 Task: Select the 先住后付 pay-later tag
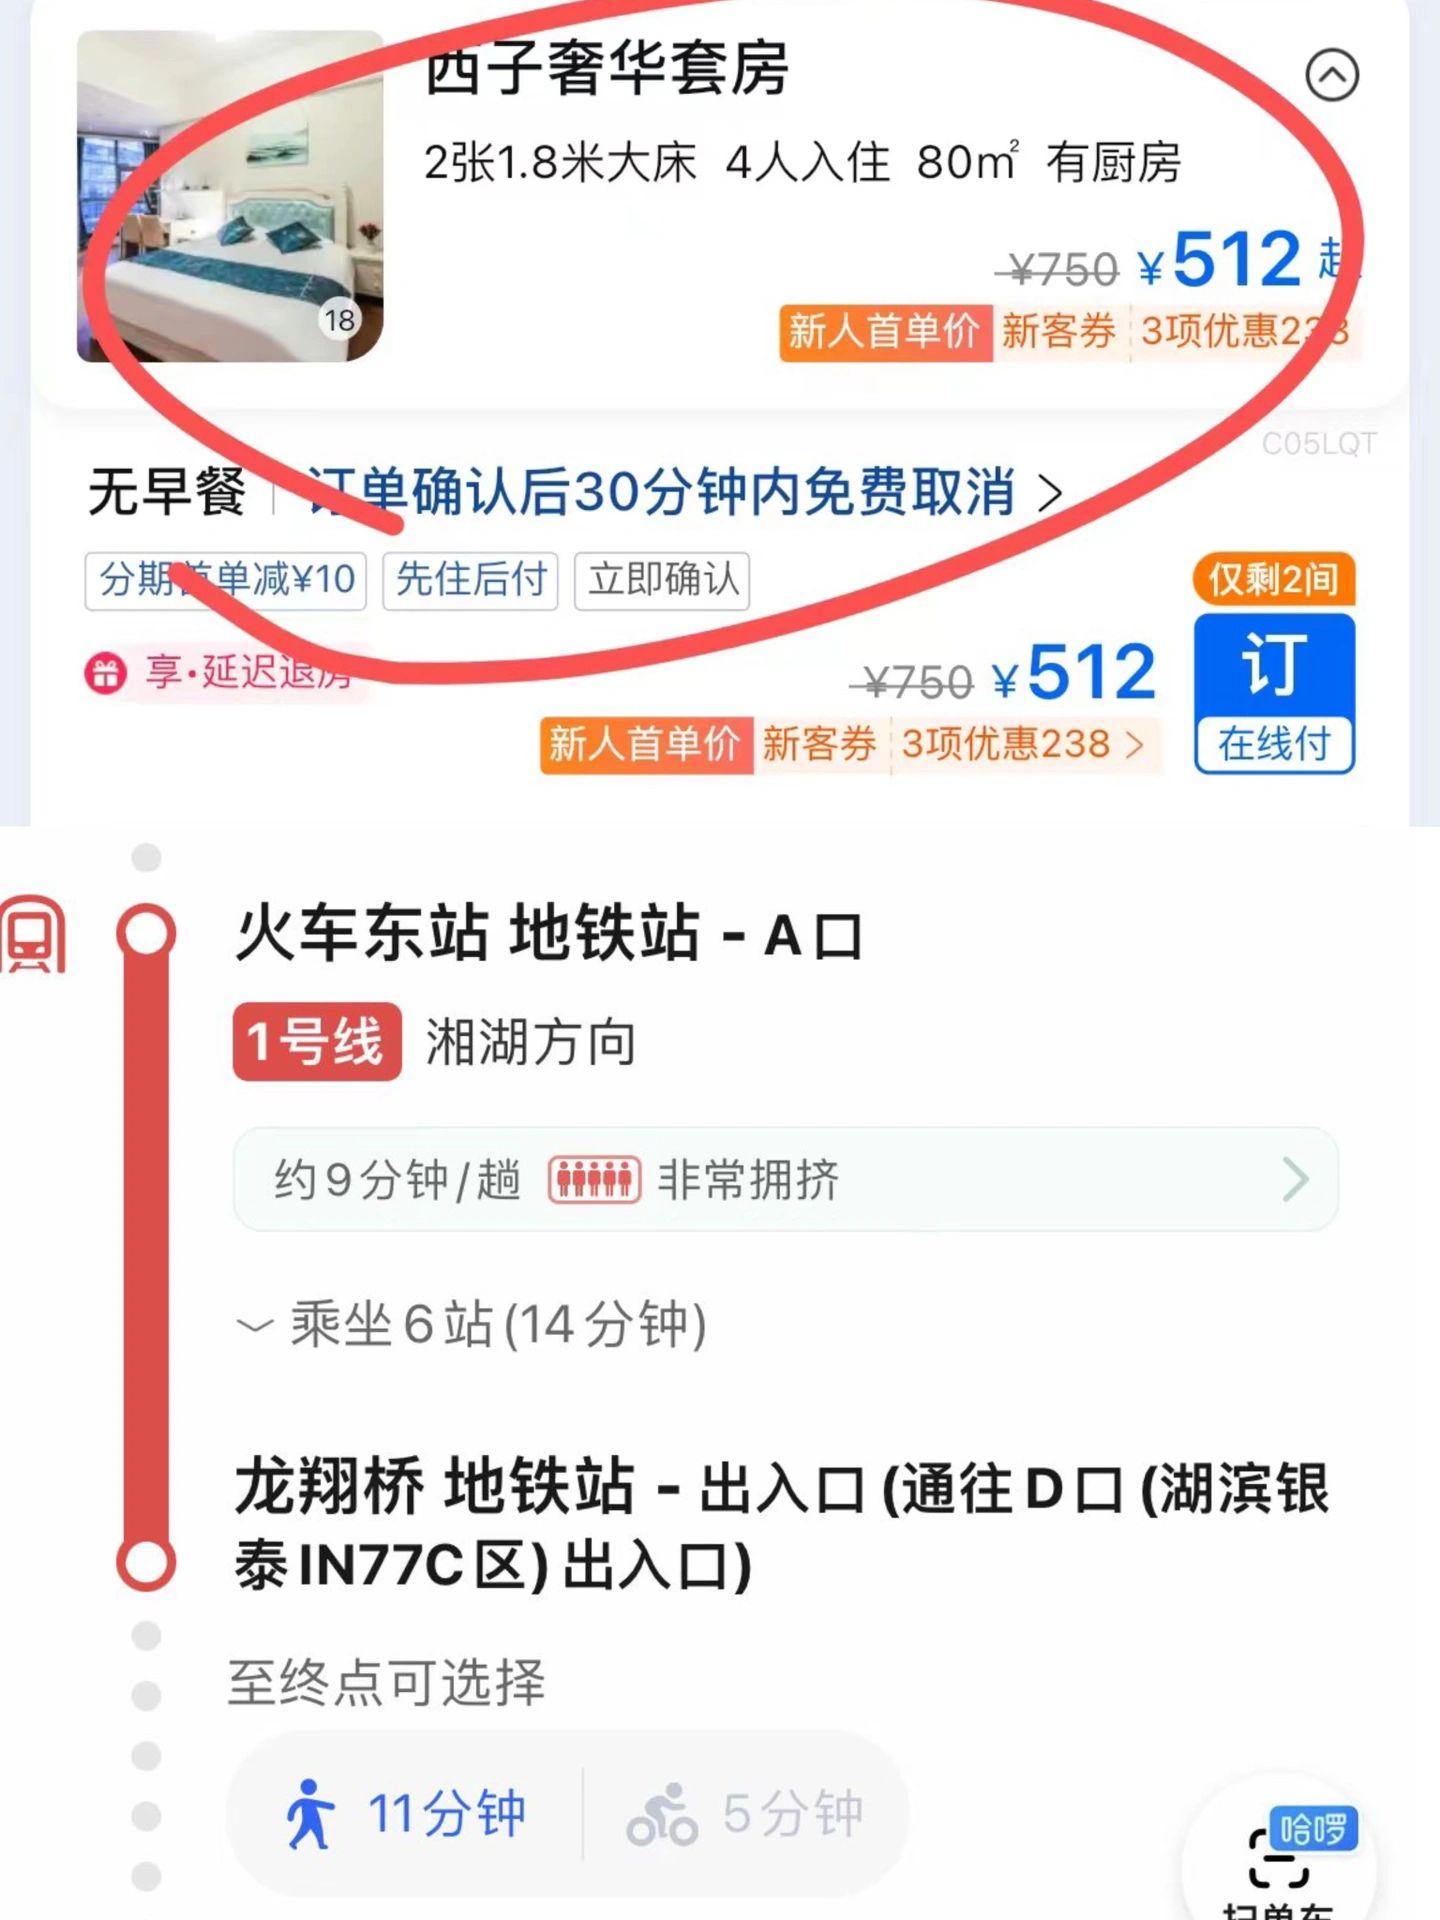tap(471, 580)
